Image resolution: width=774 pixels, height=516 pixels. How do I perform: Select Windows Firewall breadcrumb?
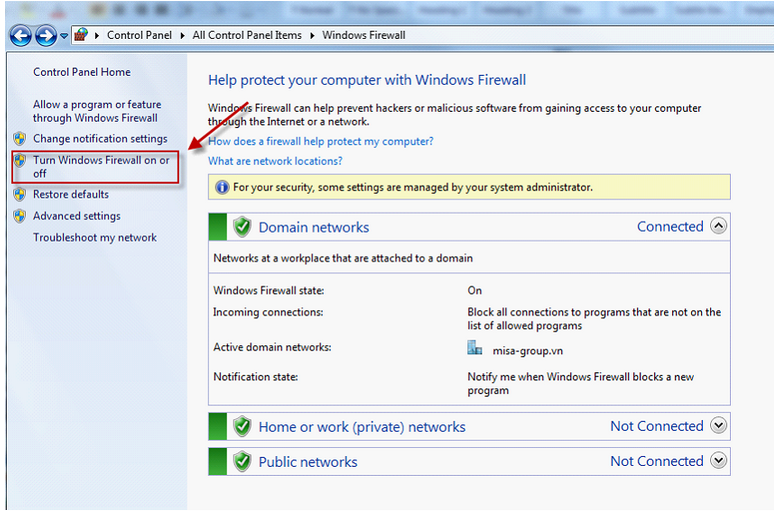pos(364,35)
